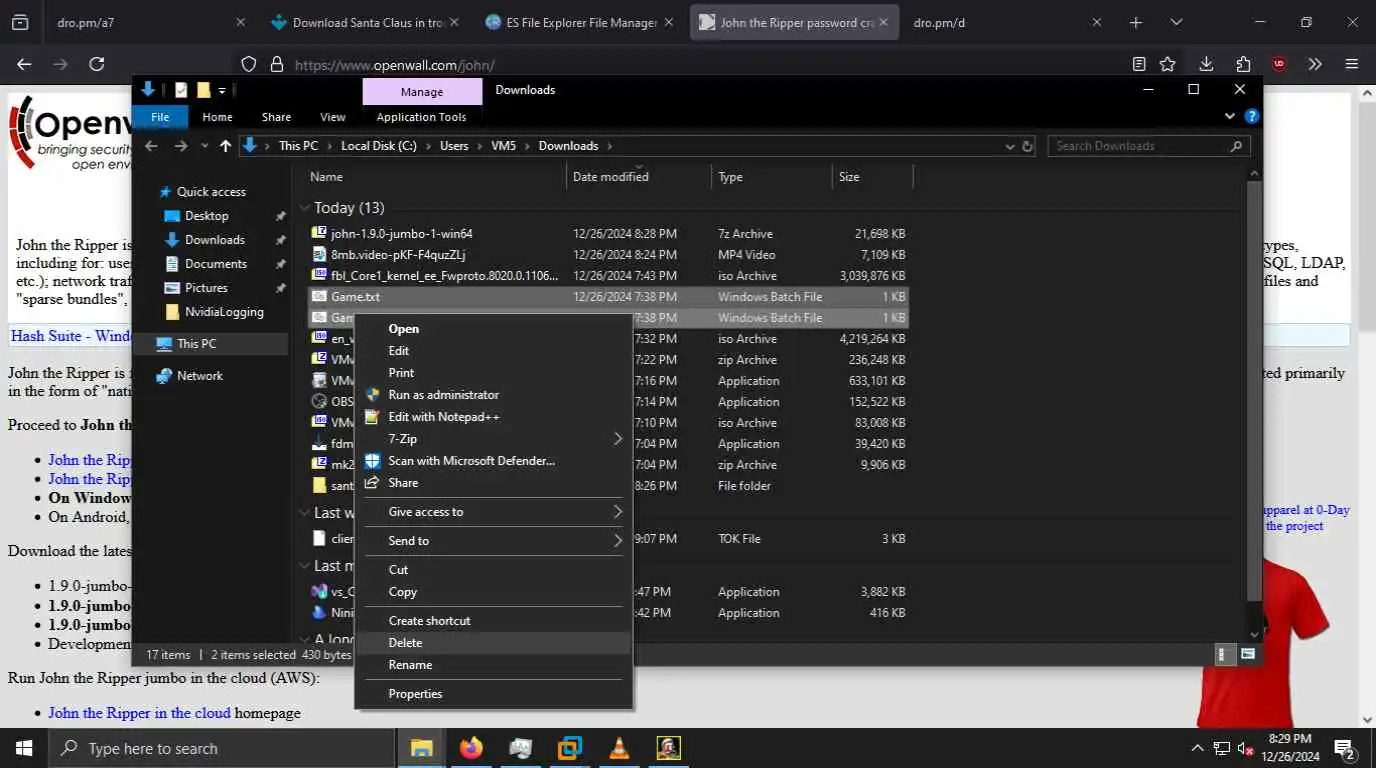This screenshot has width=1376, height=768.
Task: Open VMware icon on the taskbar
Action: (x=569, y=748)
